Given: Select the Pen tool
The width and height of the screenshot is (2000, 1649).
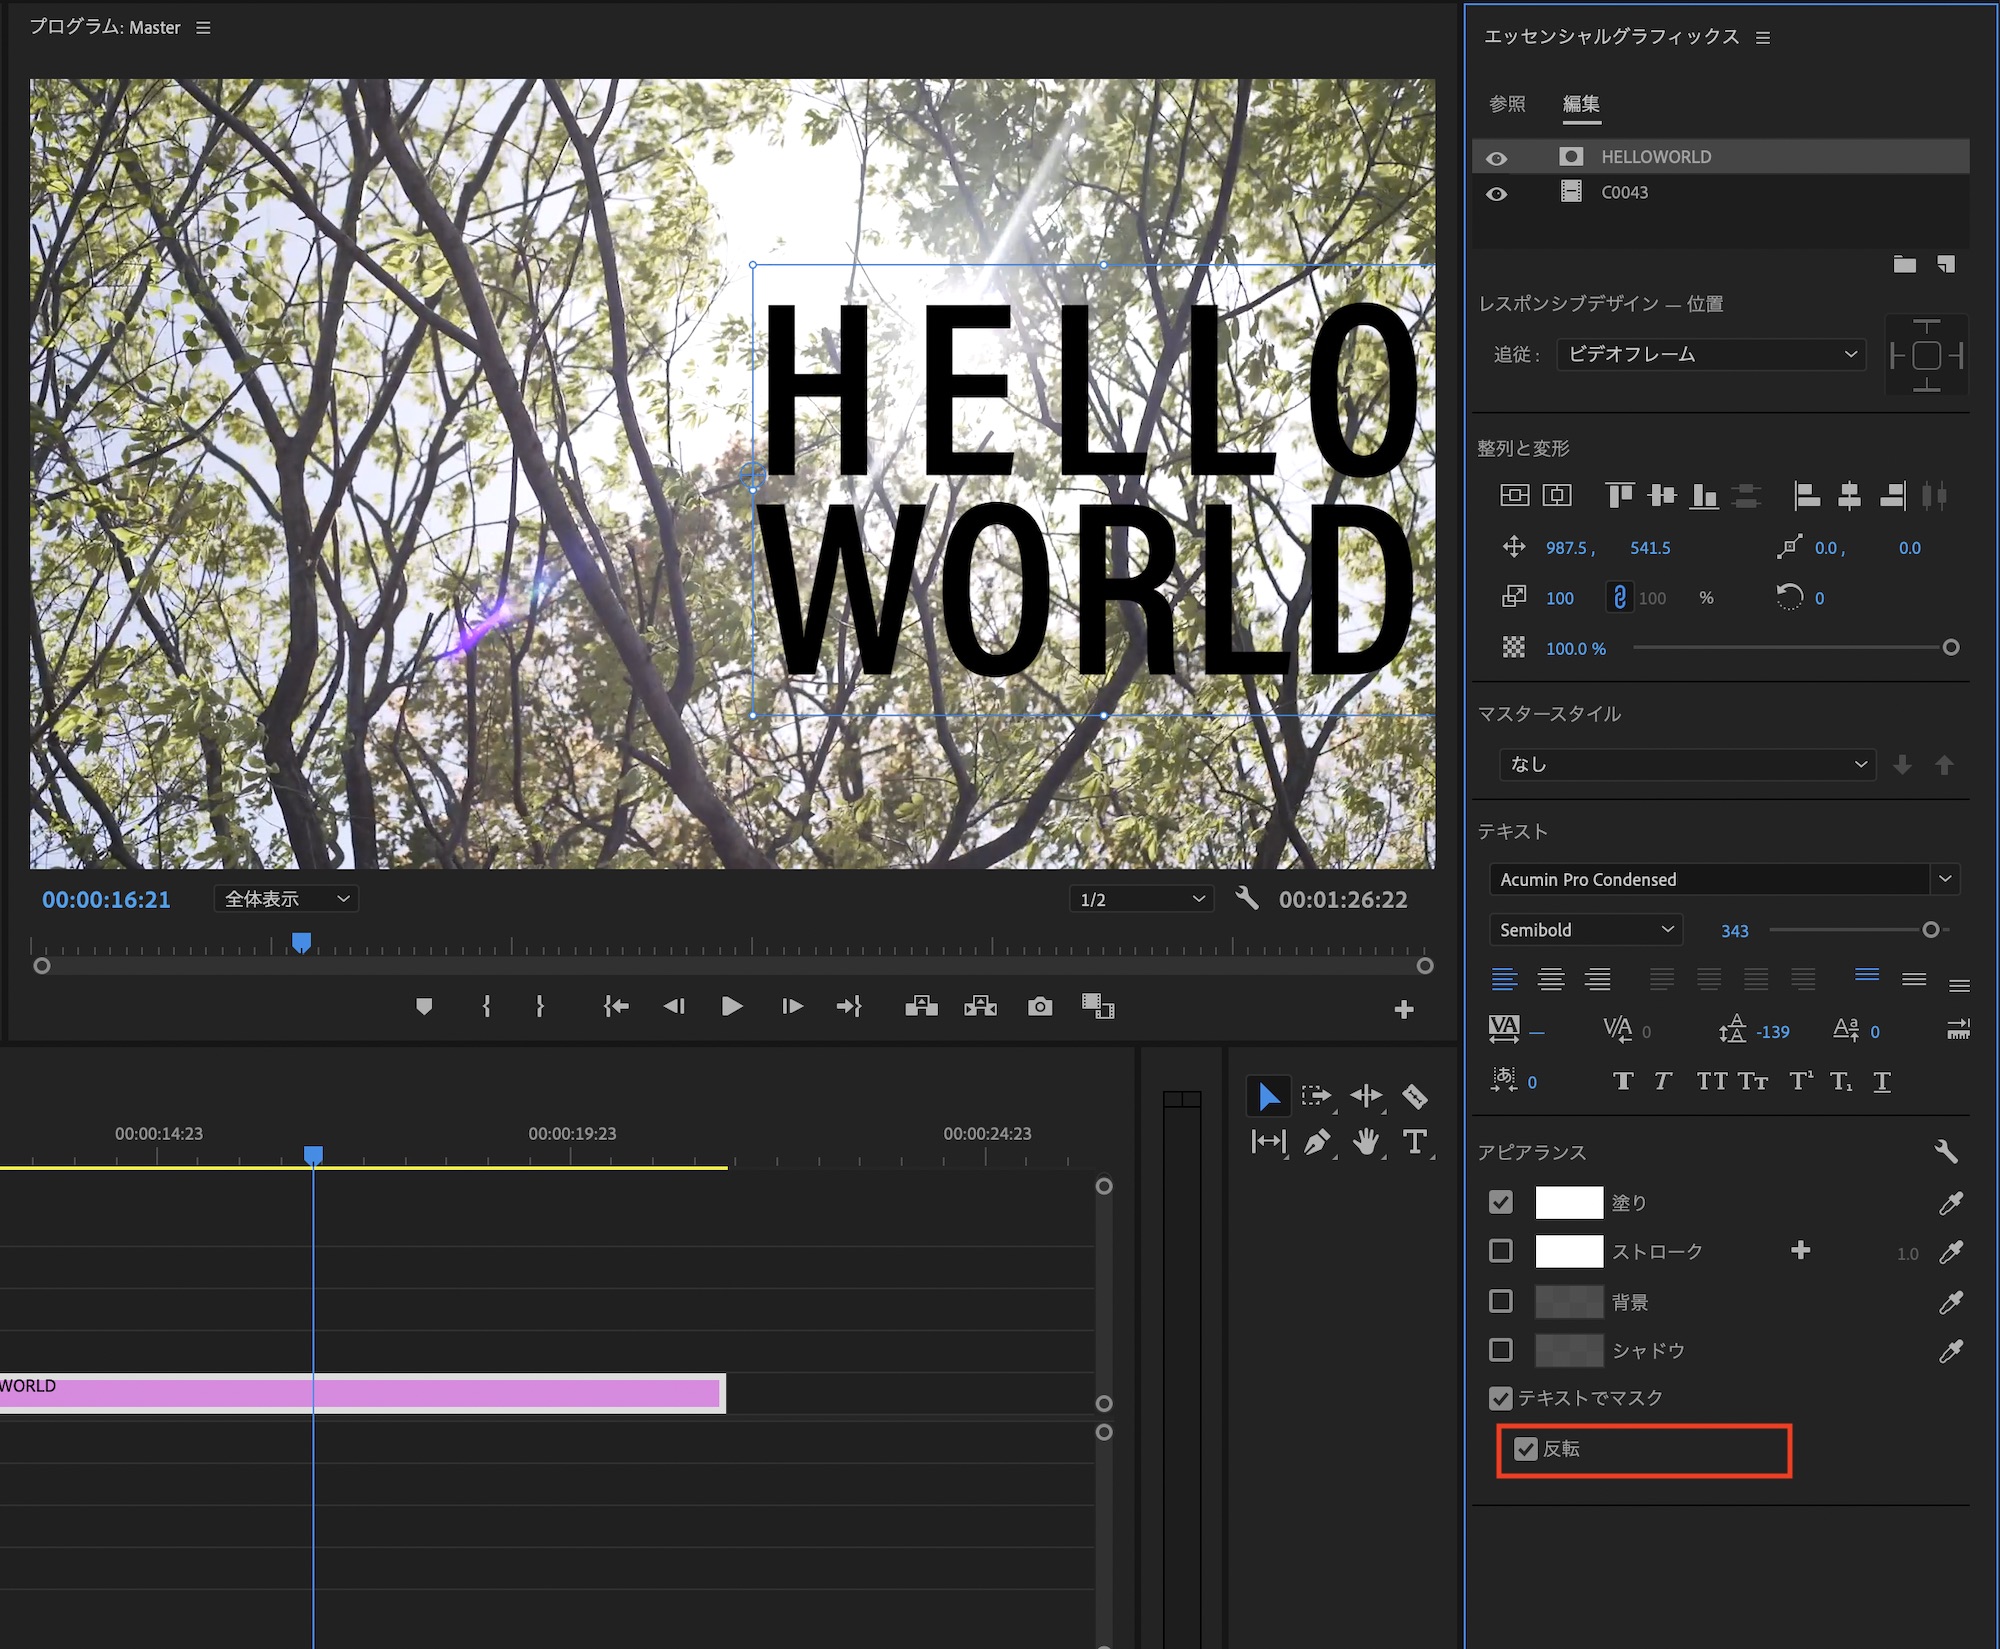Looking at the screenshot, I should click(1317, 1142).
